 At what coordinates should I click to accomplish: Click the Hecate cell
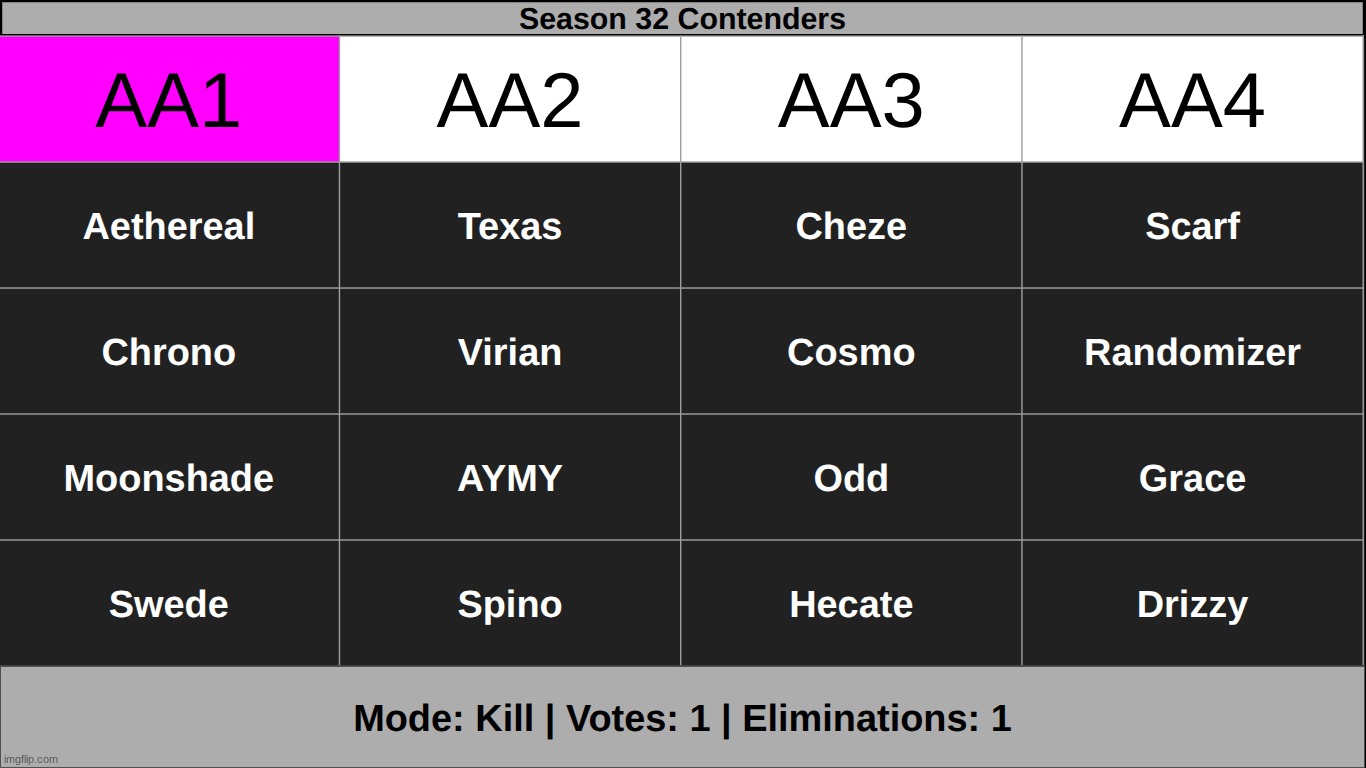click(x=851, y=603)
